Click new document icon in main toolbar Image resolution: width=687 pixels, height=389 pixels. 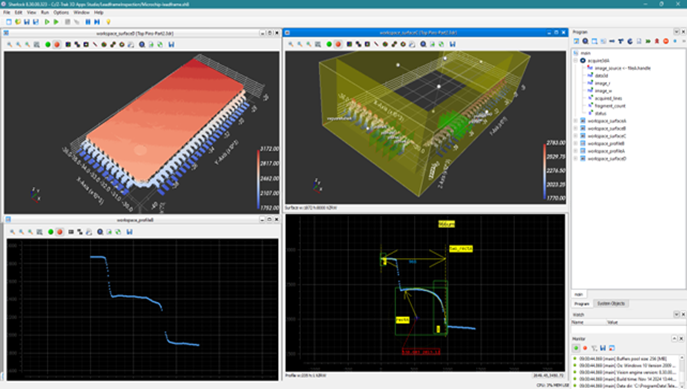tap(9, 22)
